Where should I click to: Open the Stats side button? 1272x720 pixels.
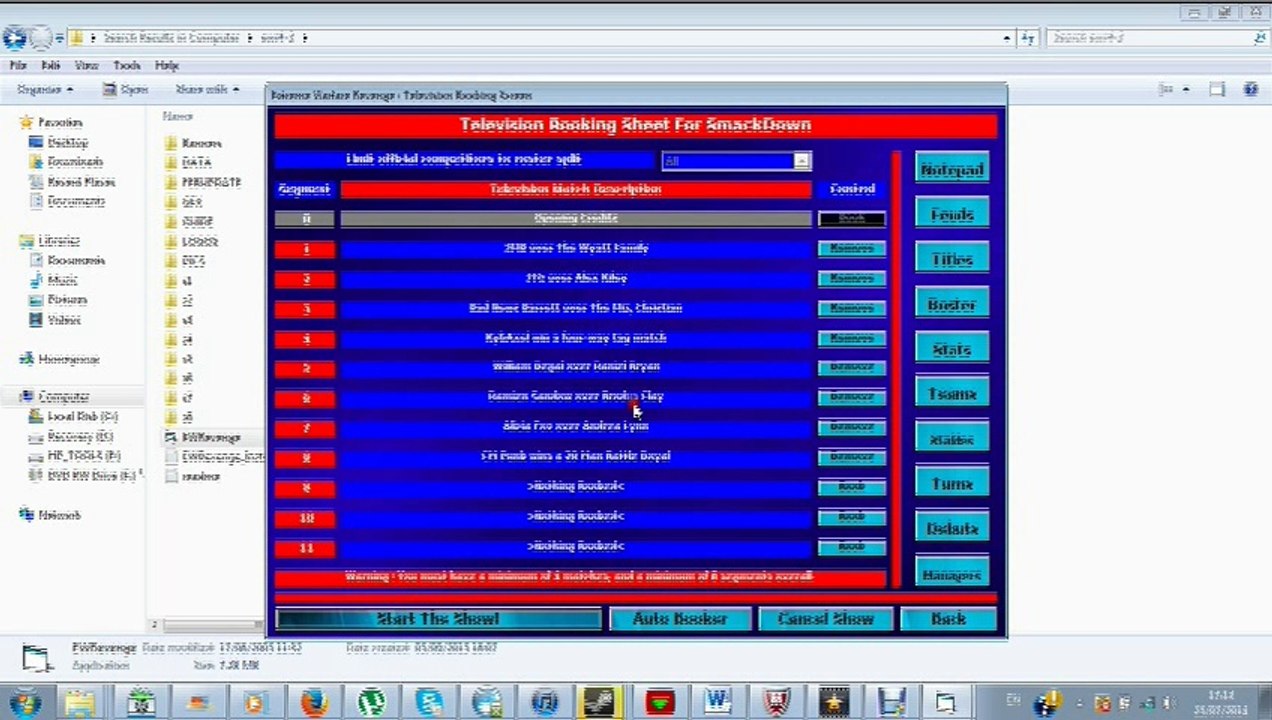[x=951, y=349]
